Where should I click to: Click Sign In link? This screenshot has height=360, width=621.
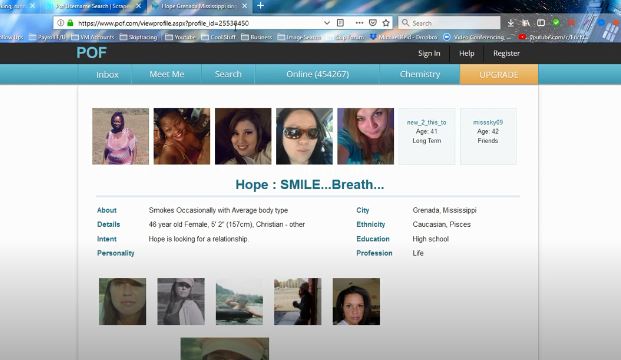[x=429, y=53]
